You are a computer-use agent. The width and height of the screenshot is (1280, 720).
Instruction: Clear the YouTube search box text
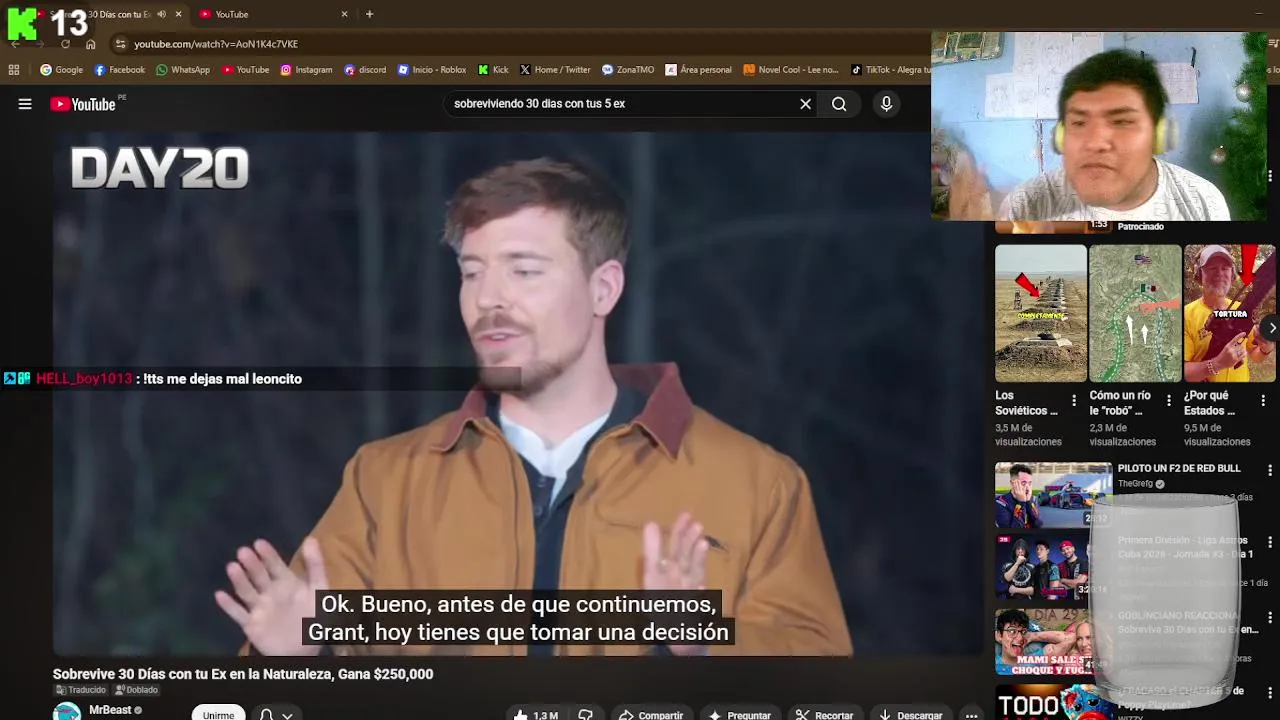tap(805, 104)
